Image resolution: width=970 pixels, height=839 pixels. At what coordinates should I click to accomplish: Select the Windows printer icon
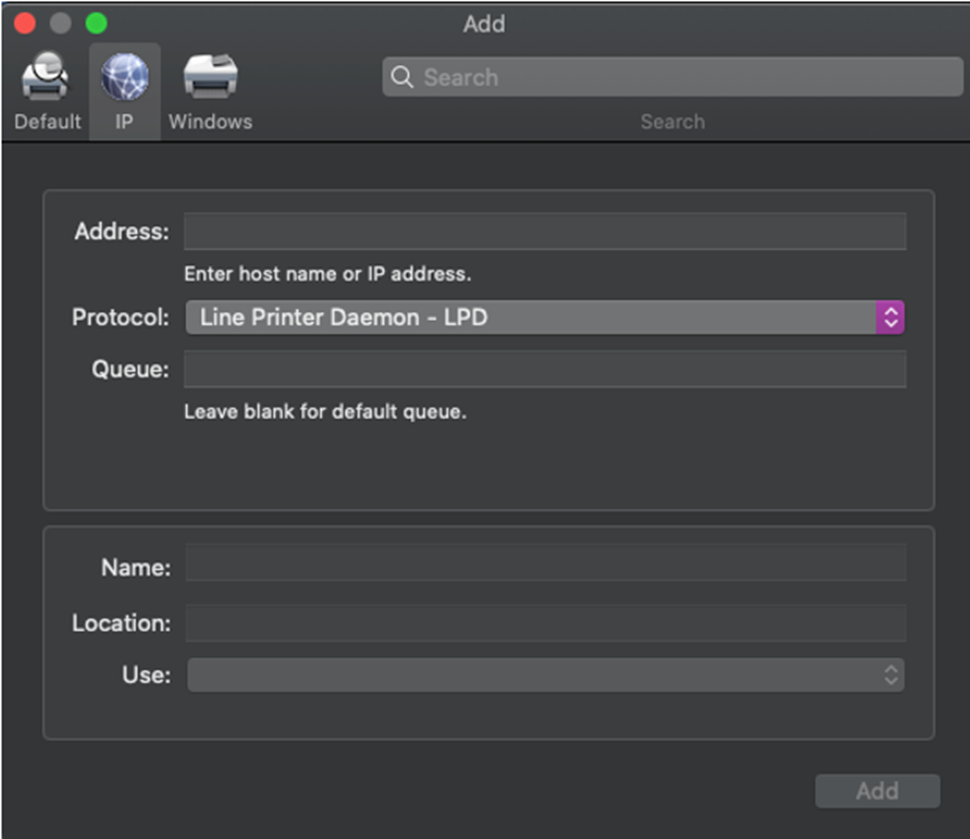210,78
